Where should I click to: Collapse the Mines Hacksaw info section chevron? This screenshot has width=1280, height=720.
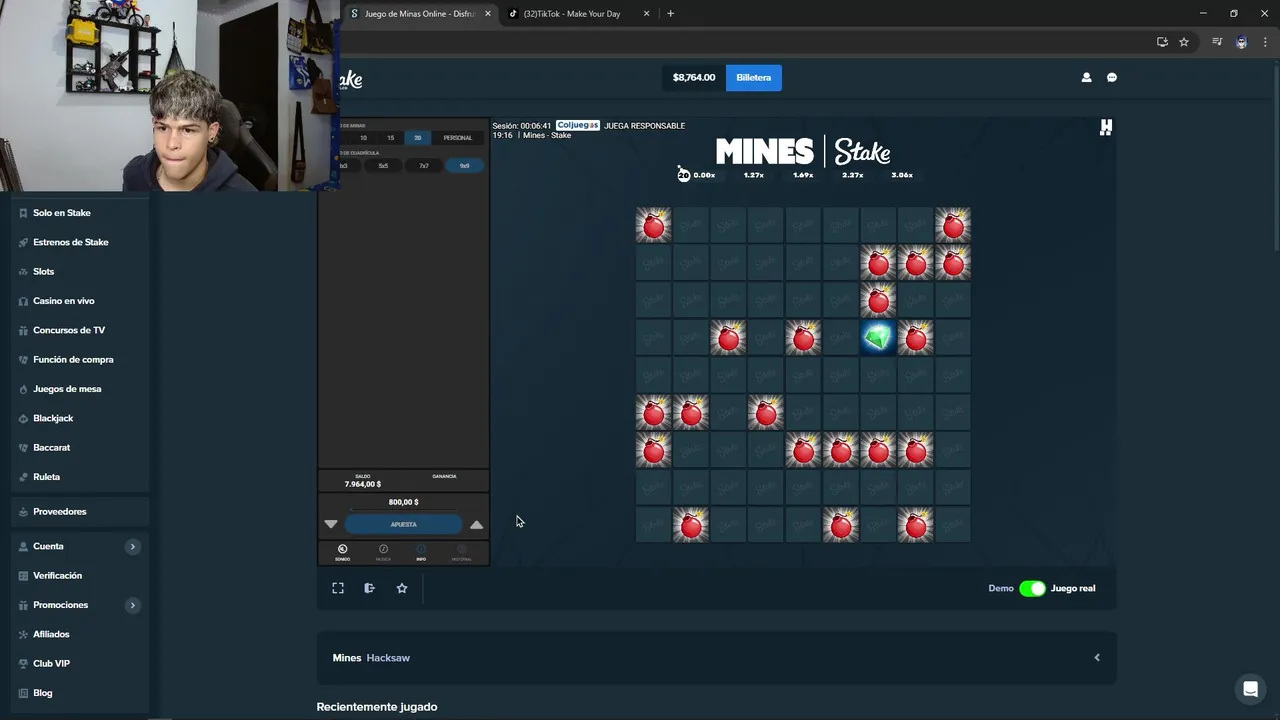point(1097,657)
